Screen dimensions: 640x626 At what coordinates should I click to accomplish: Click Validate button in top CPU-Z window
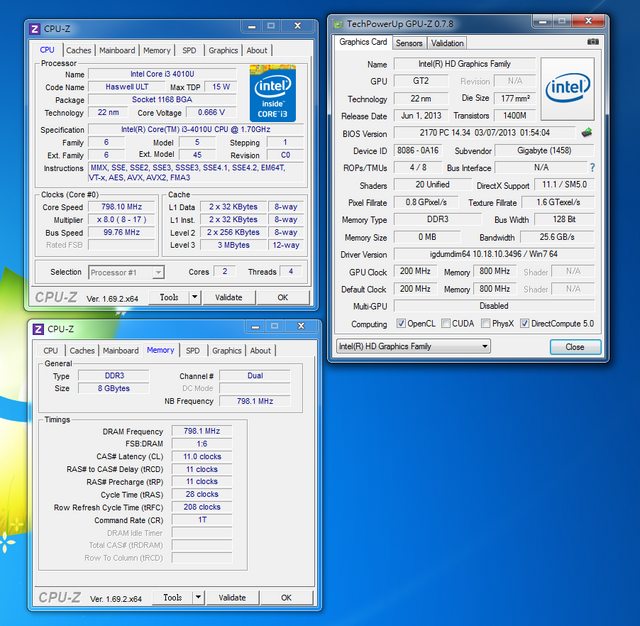pyautogui.click(x=229, y=297)
